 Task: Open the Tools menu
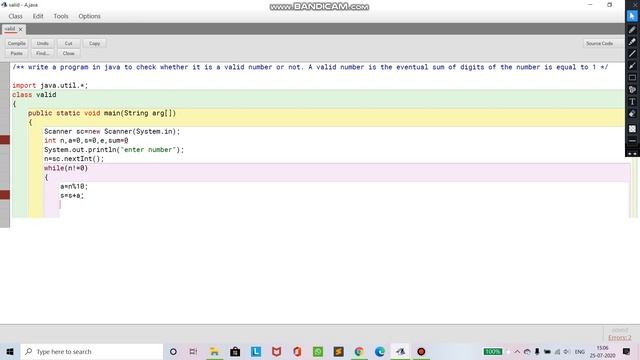[x=61, y=16]
